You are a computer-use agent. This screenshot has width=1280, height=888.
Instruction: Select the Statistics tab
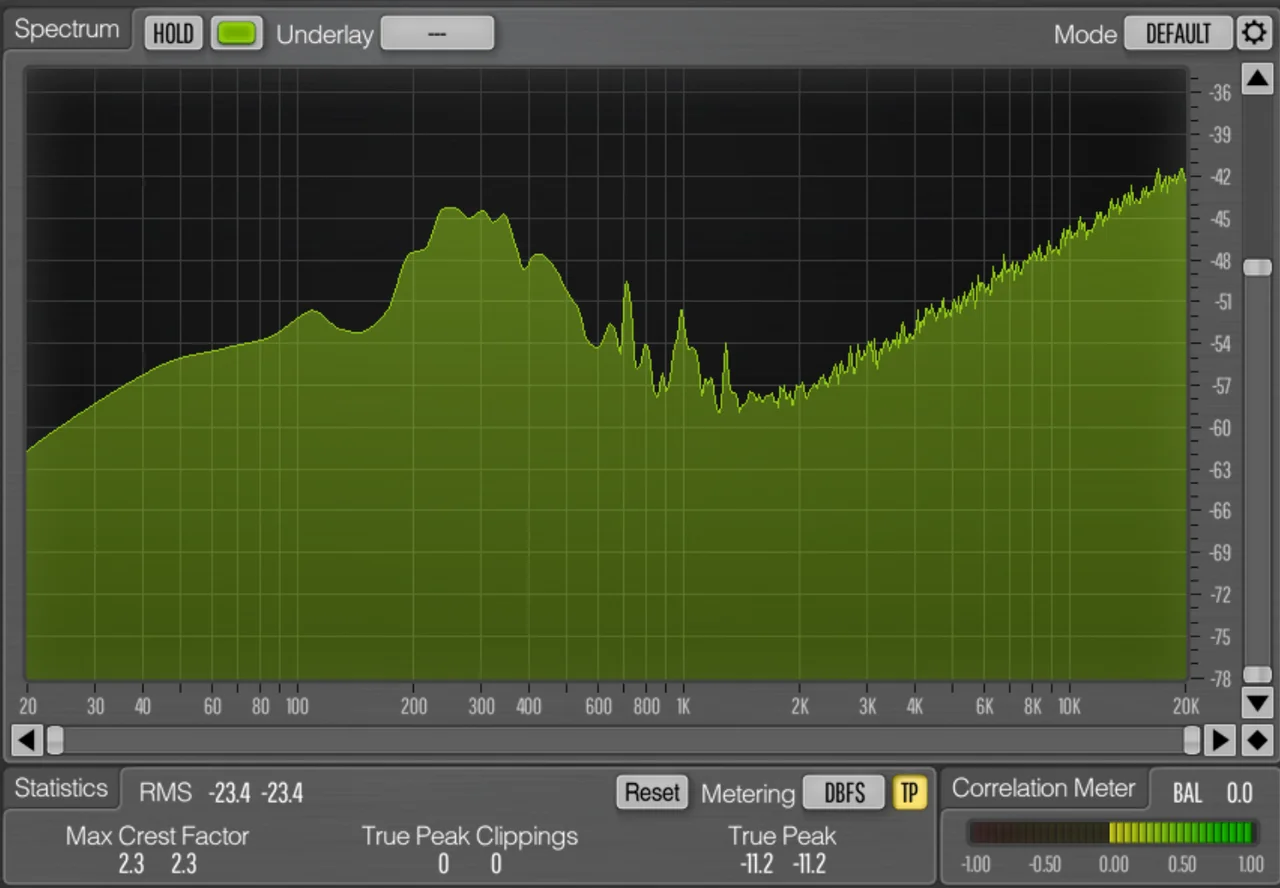(x=61, y=788)
